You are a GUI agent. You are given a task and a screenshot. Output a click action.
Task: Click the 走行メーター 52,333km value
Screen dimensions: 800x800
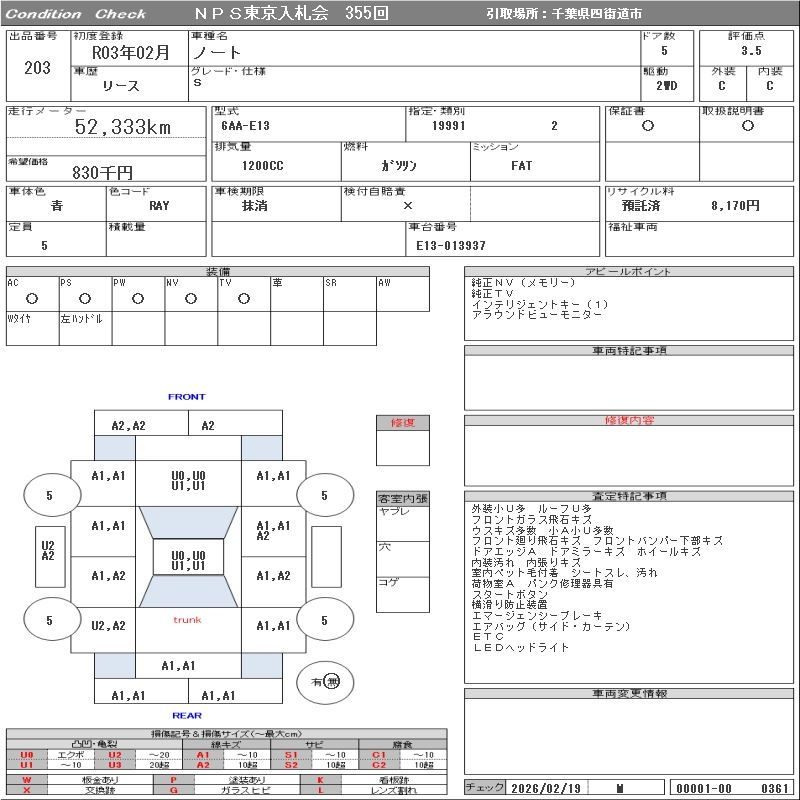coord(123,127)
